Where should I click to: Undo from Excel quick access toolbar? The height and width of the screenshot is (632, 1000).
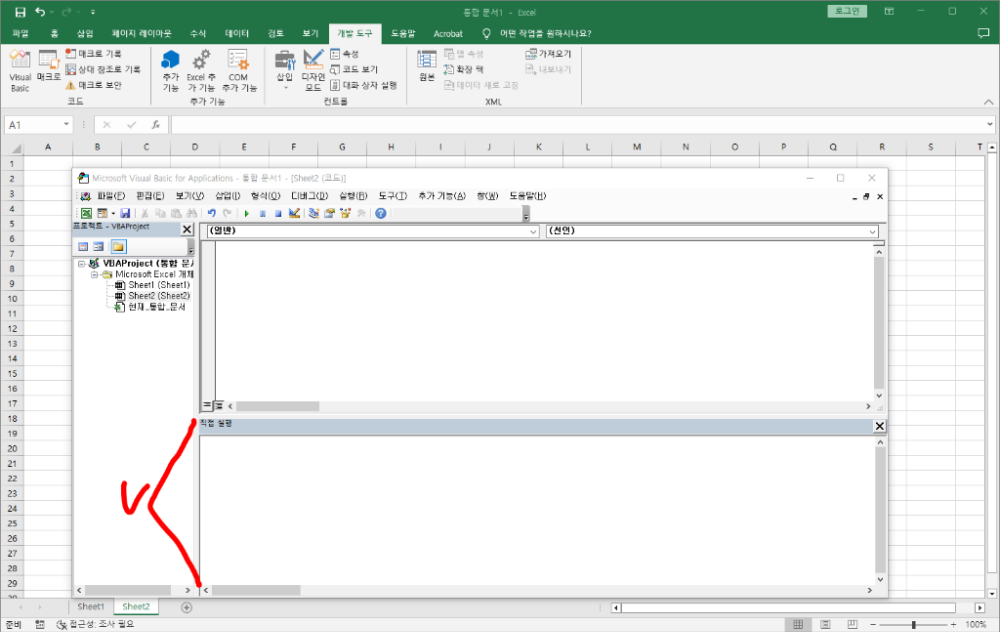tap(40, 12)
